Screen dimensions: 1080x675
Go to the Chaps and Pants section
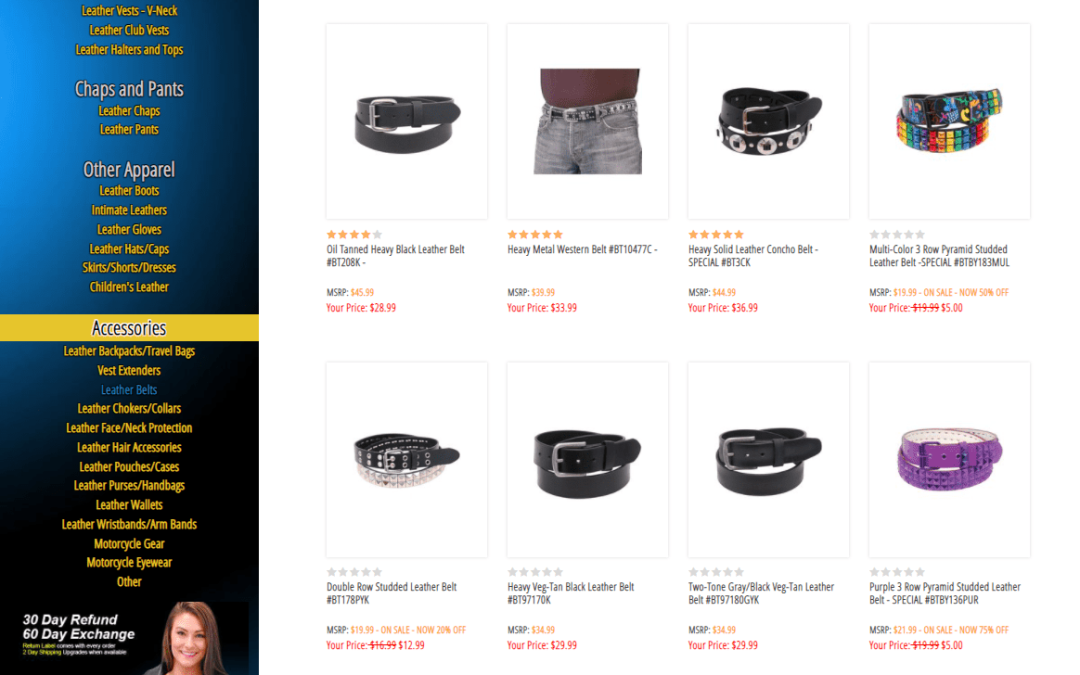coord(129,89)
